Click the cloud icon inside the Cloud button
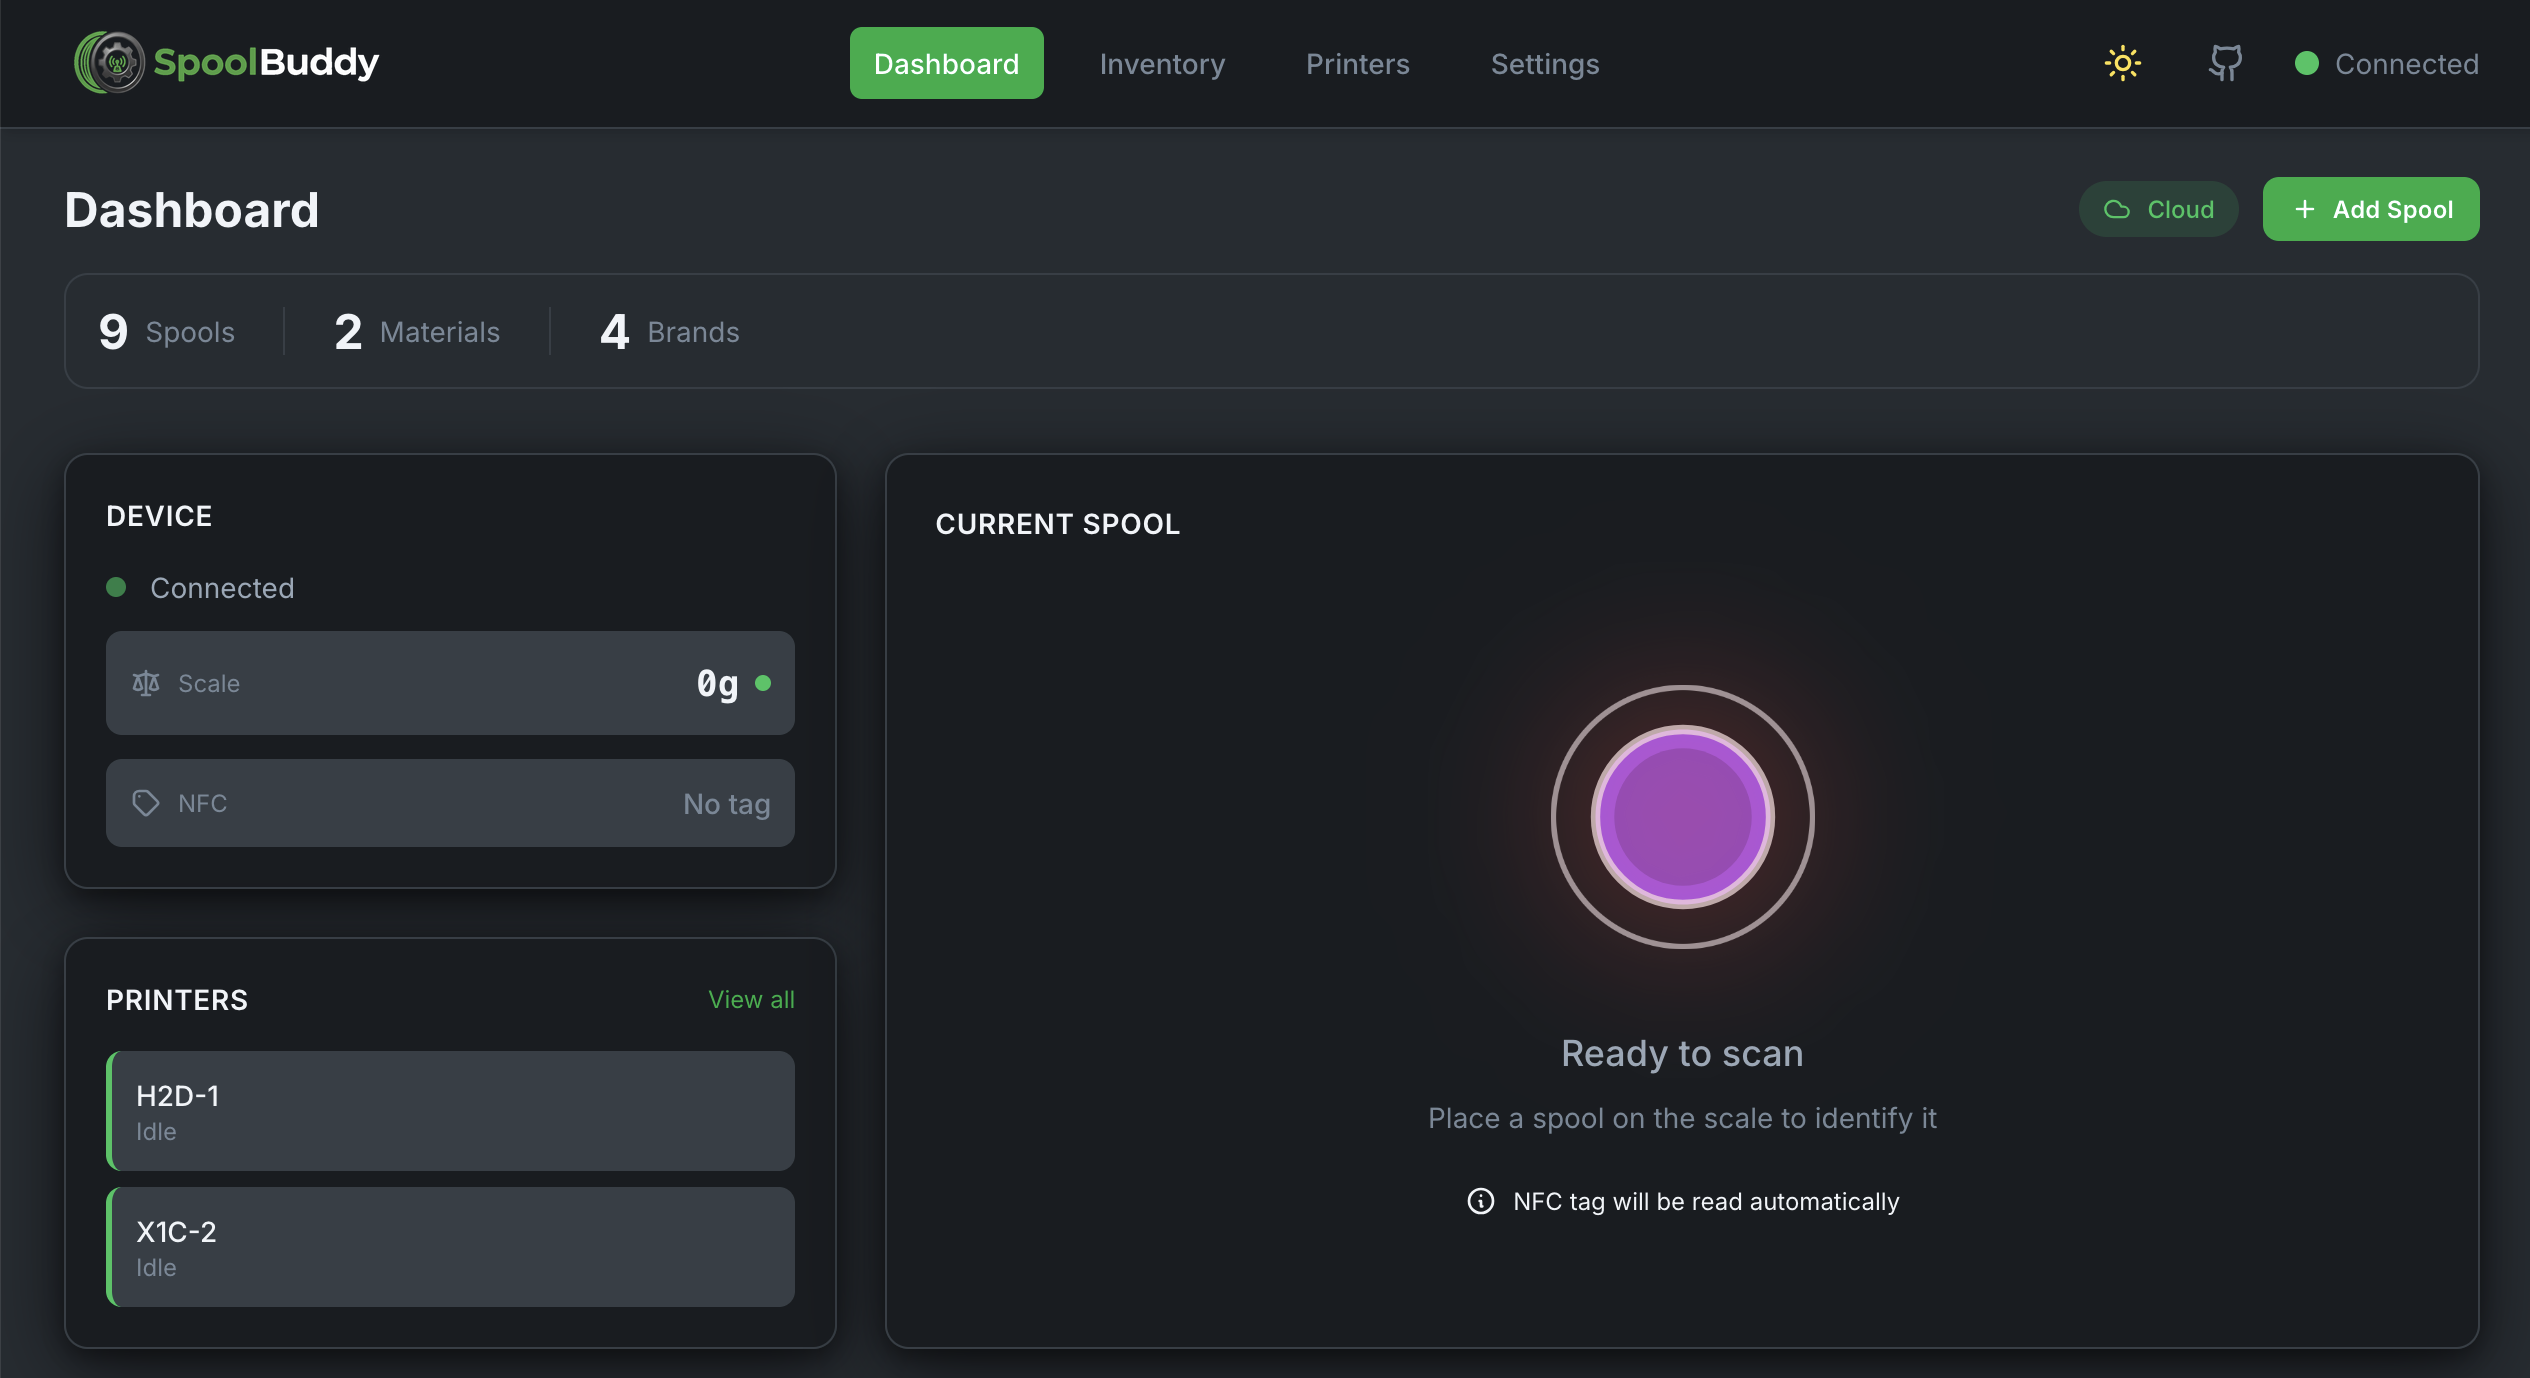Screen dimensions: 2530x1378 (2117, 209)
